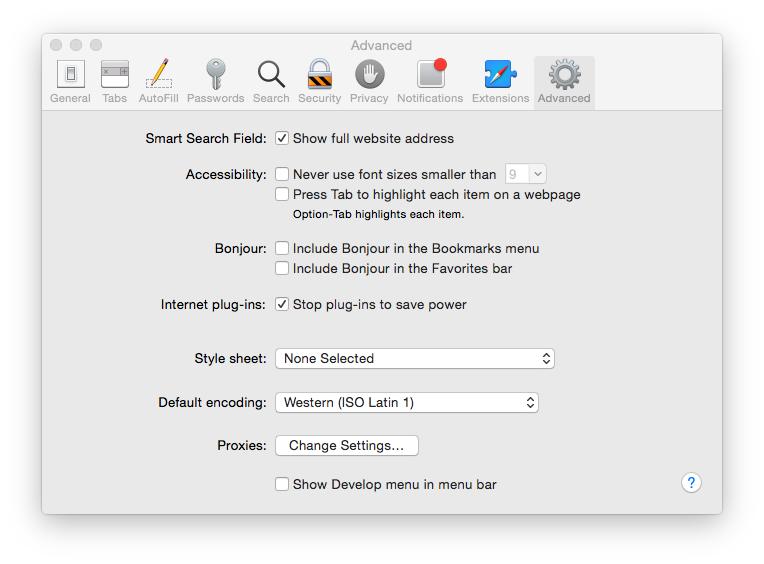Viewport: 764px width, 564px height.
Task: Uncheck Show full website address
Action: tap(282, 138)
